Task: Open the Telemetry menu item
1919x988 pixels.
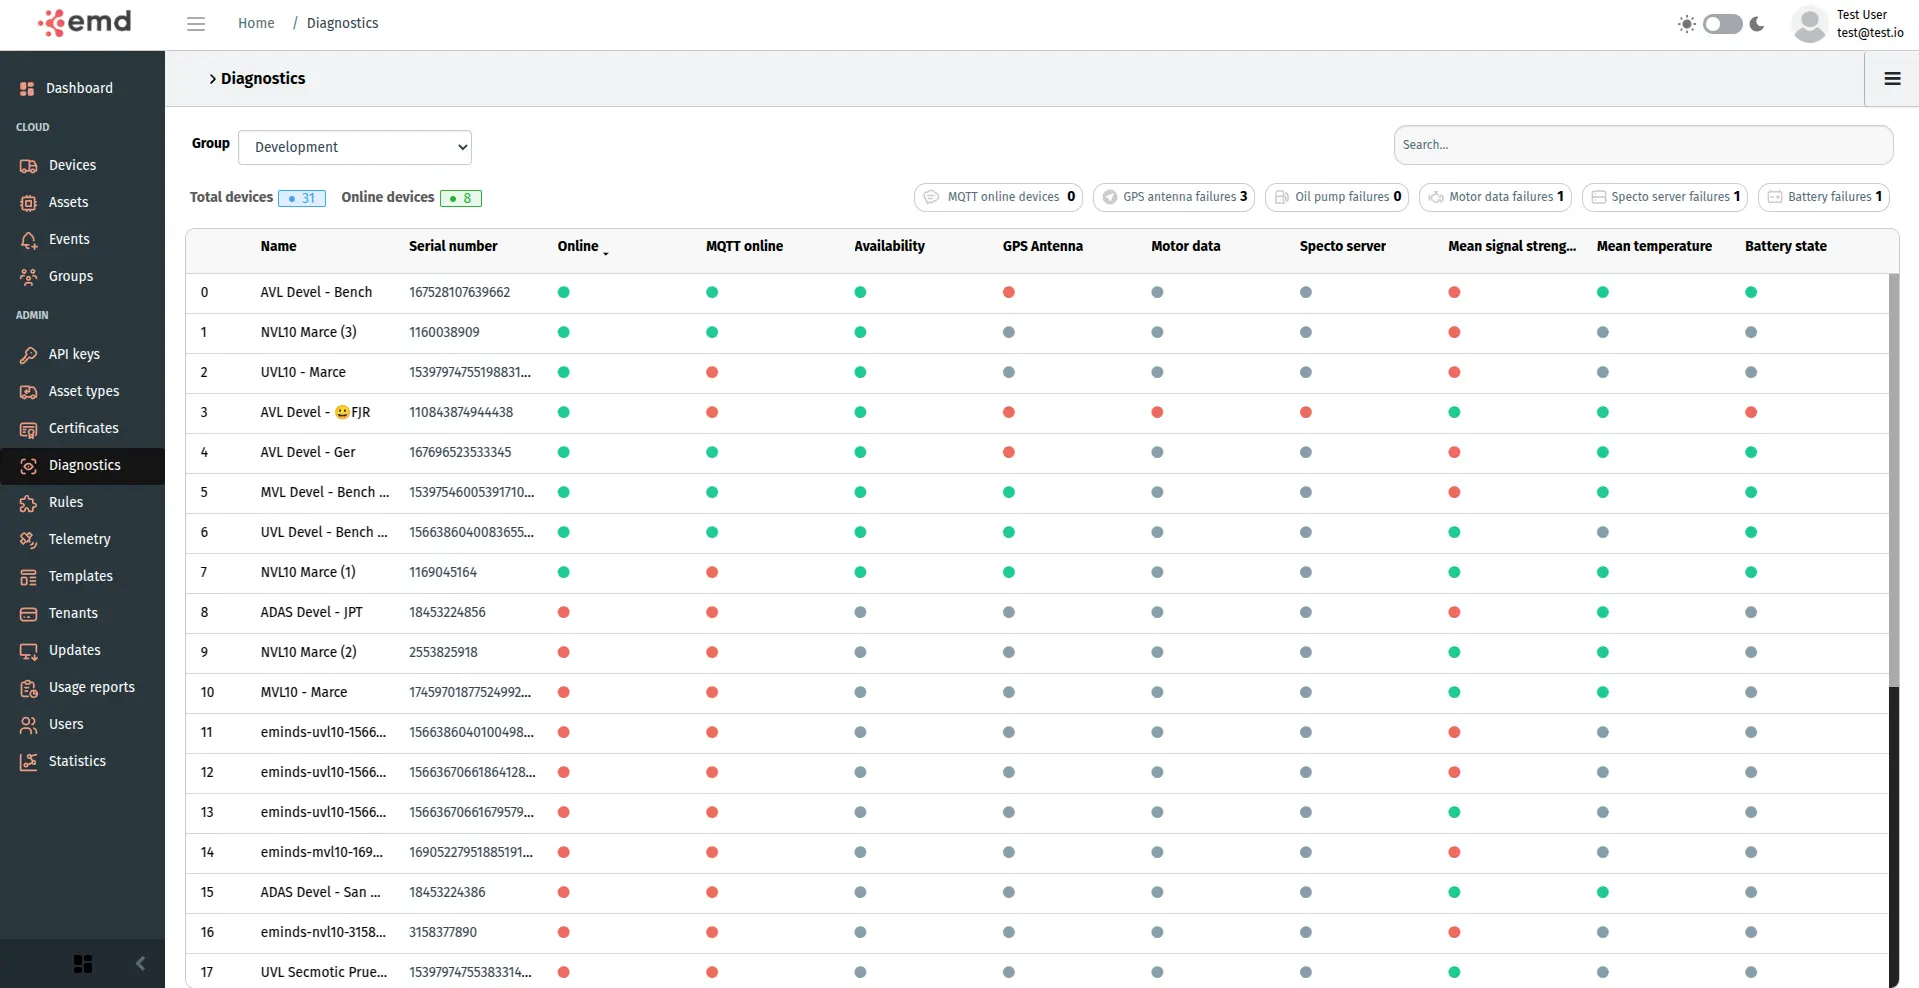Action: click(82, 540)
